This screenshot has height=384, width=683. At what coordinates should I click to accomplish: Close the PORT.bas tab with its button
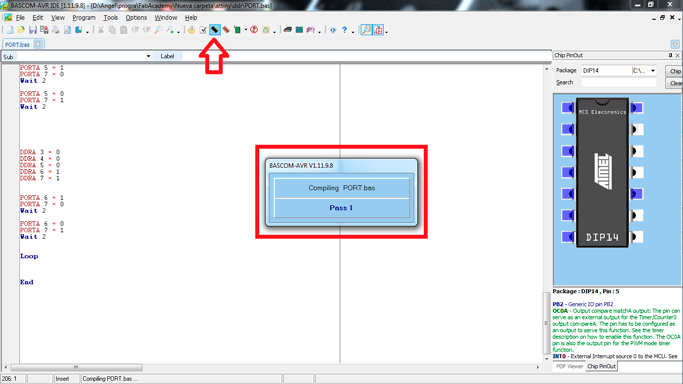[38, 44]
